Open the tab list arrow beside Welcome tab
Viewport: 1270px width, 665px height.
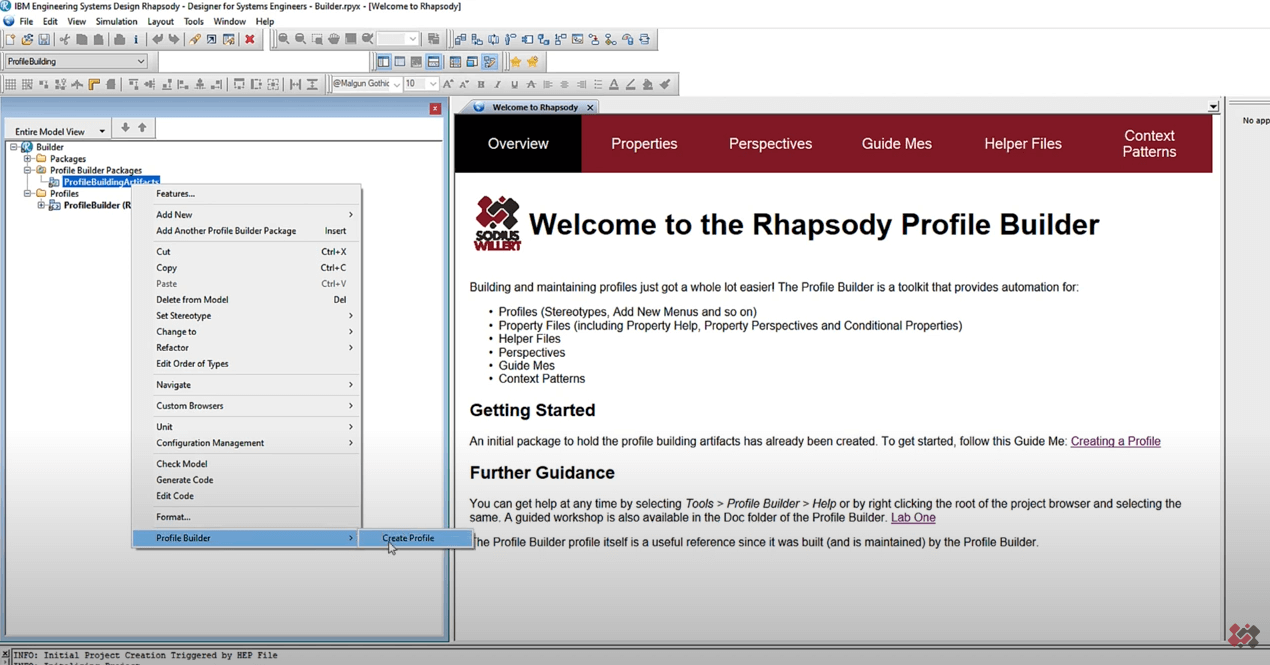[x=1213, y=107]
